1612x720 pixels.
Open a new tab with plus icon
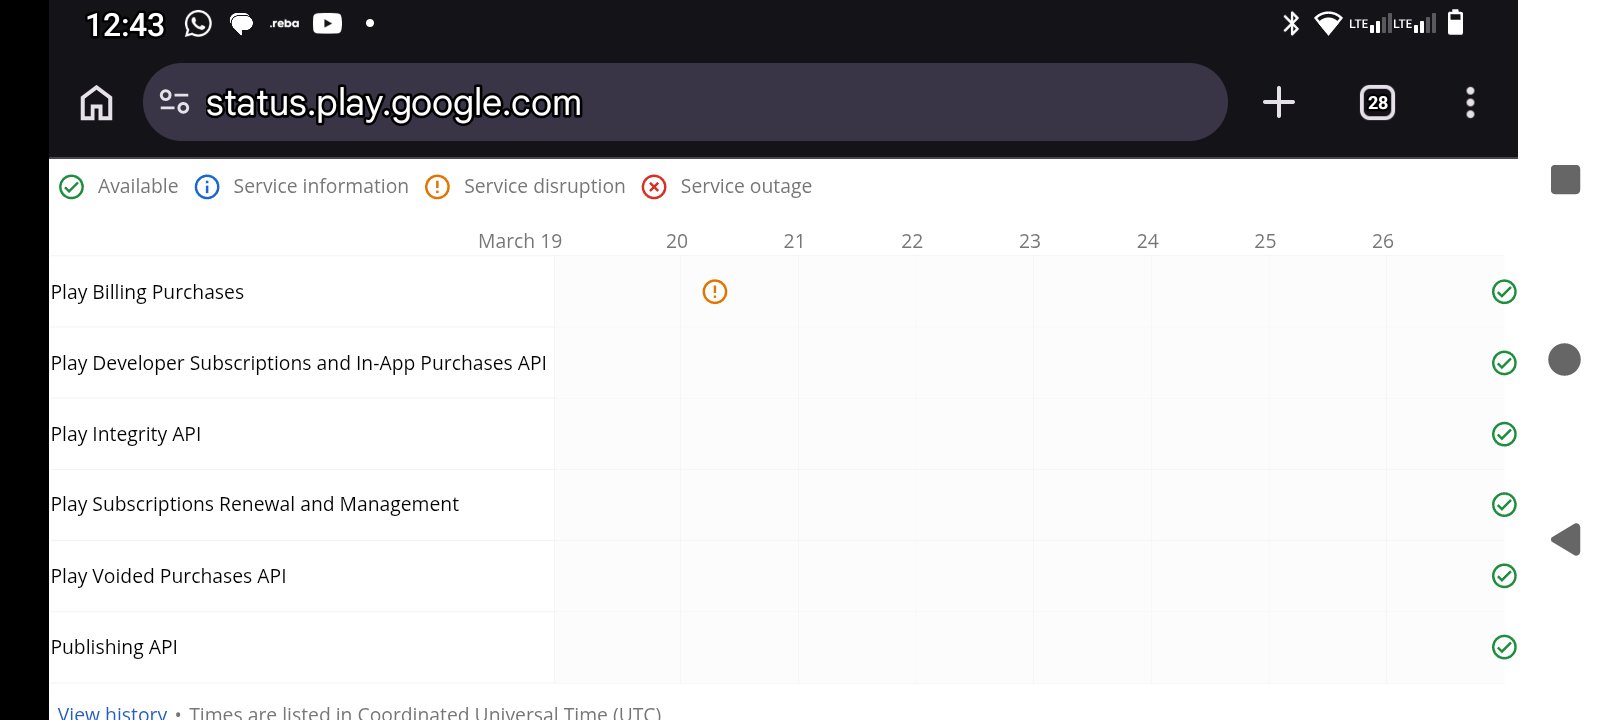click(1278, 102)
